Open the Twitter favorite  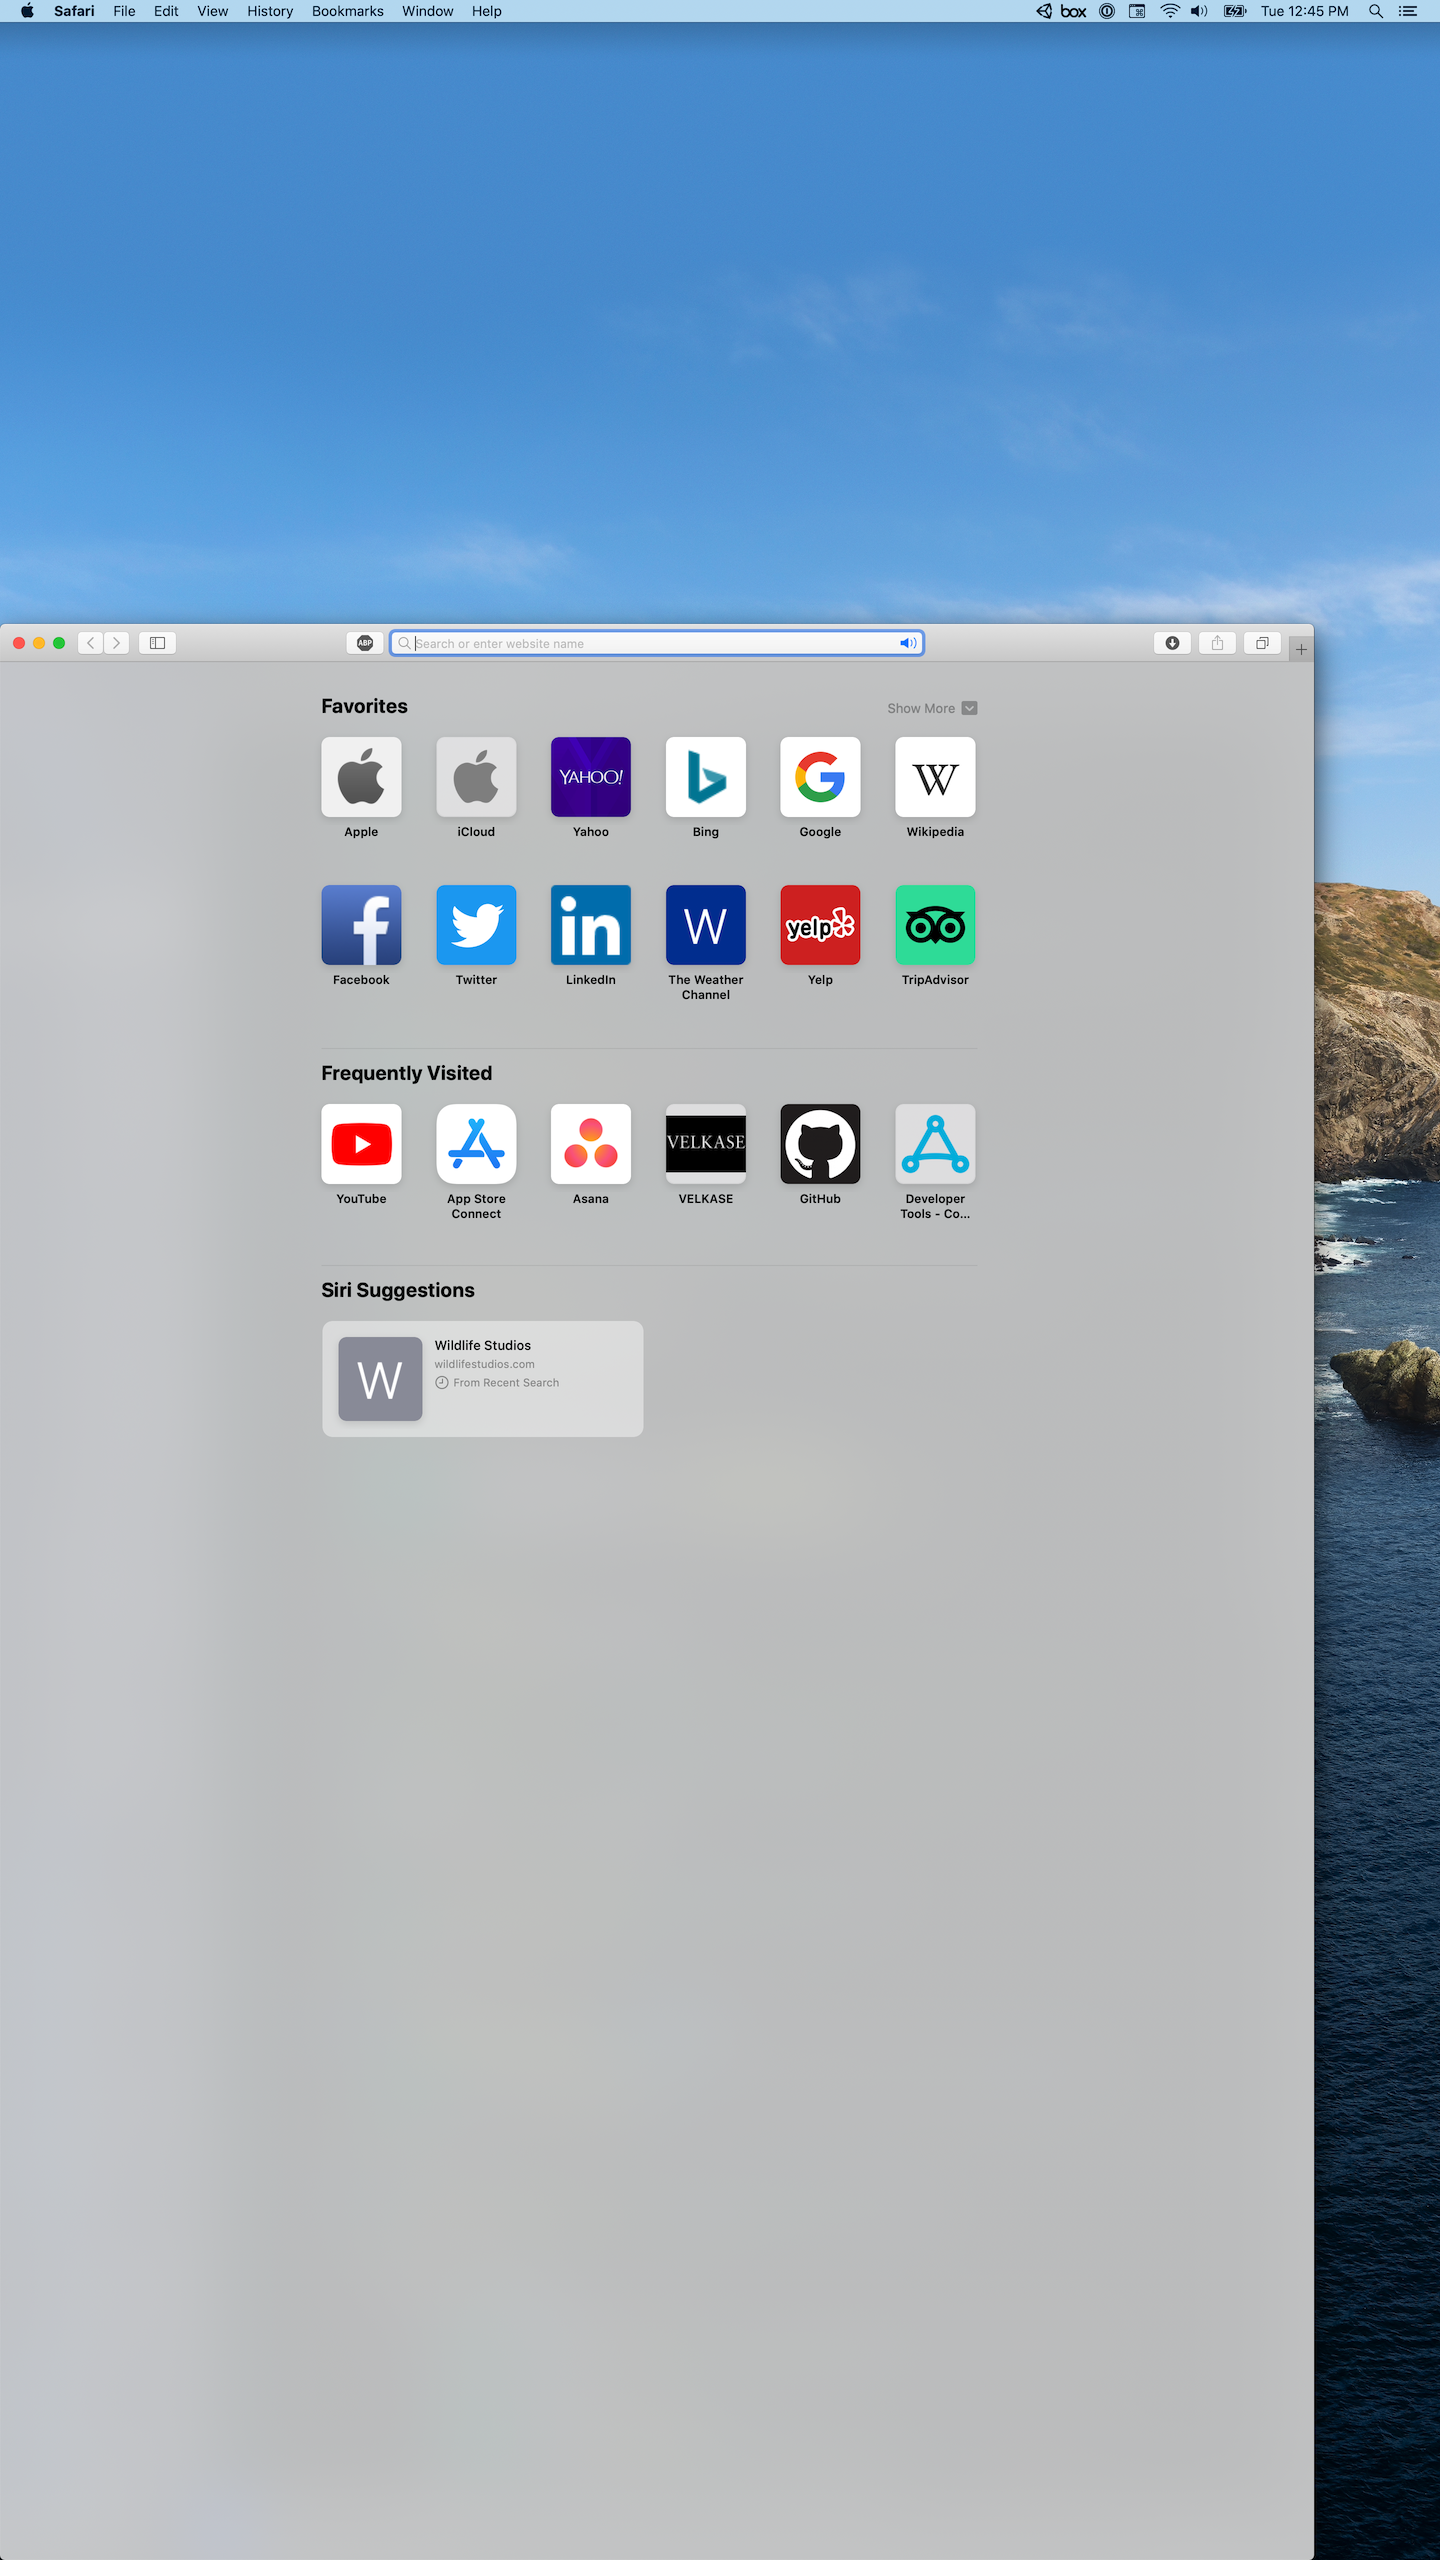[x=476, y=925]
